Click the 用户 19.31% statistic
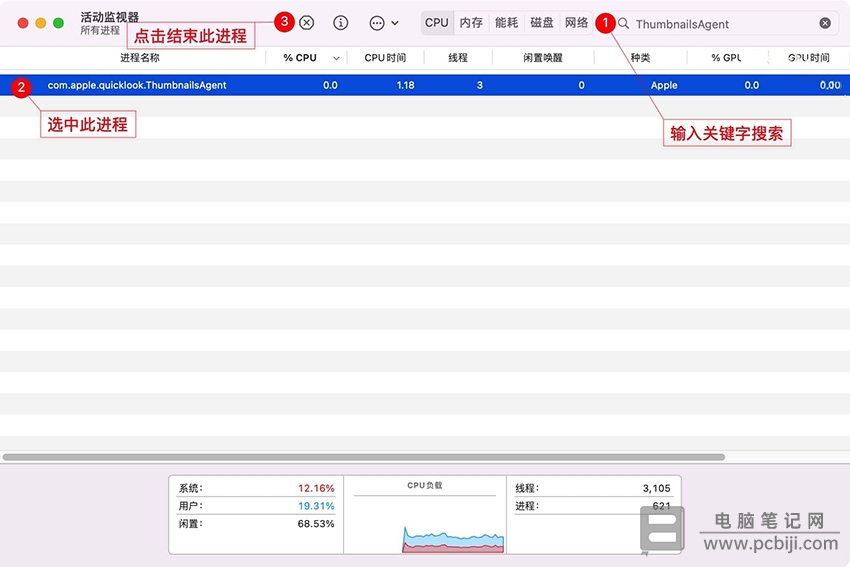Viewport: 850px width, 567px height. [x=256, y=506]
